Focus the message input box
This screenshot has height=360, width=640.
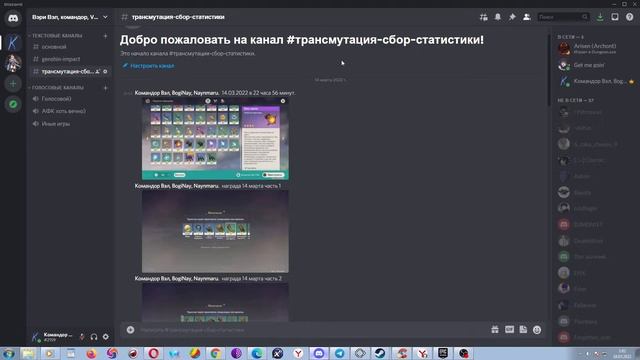312,330
